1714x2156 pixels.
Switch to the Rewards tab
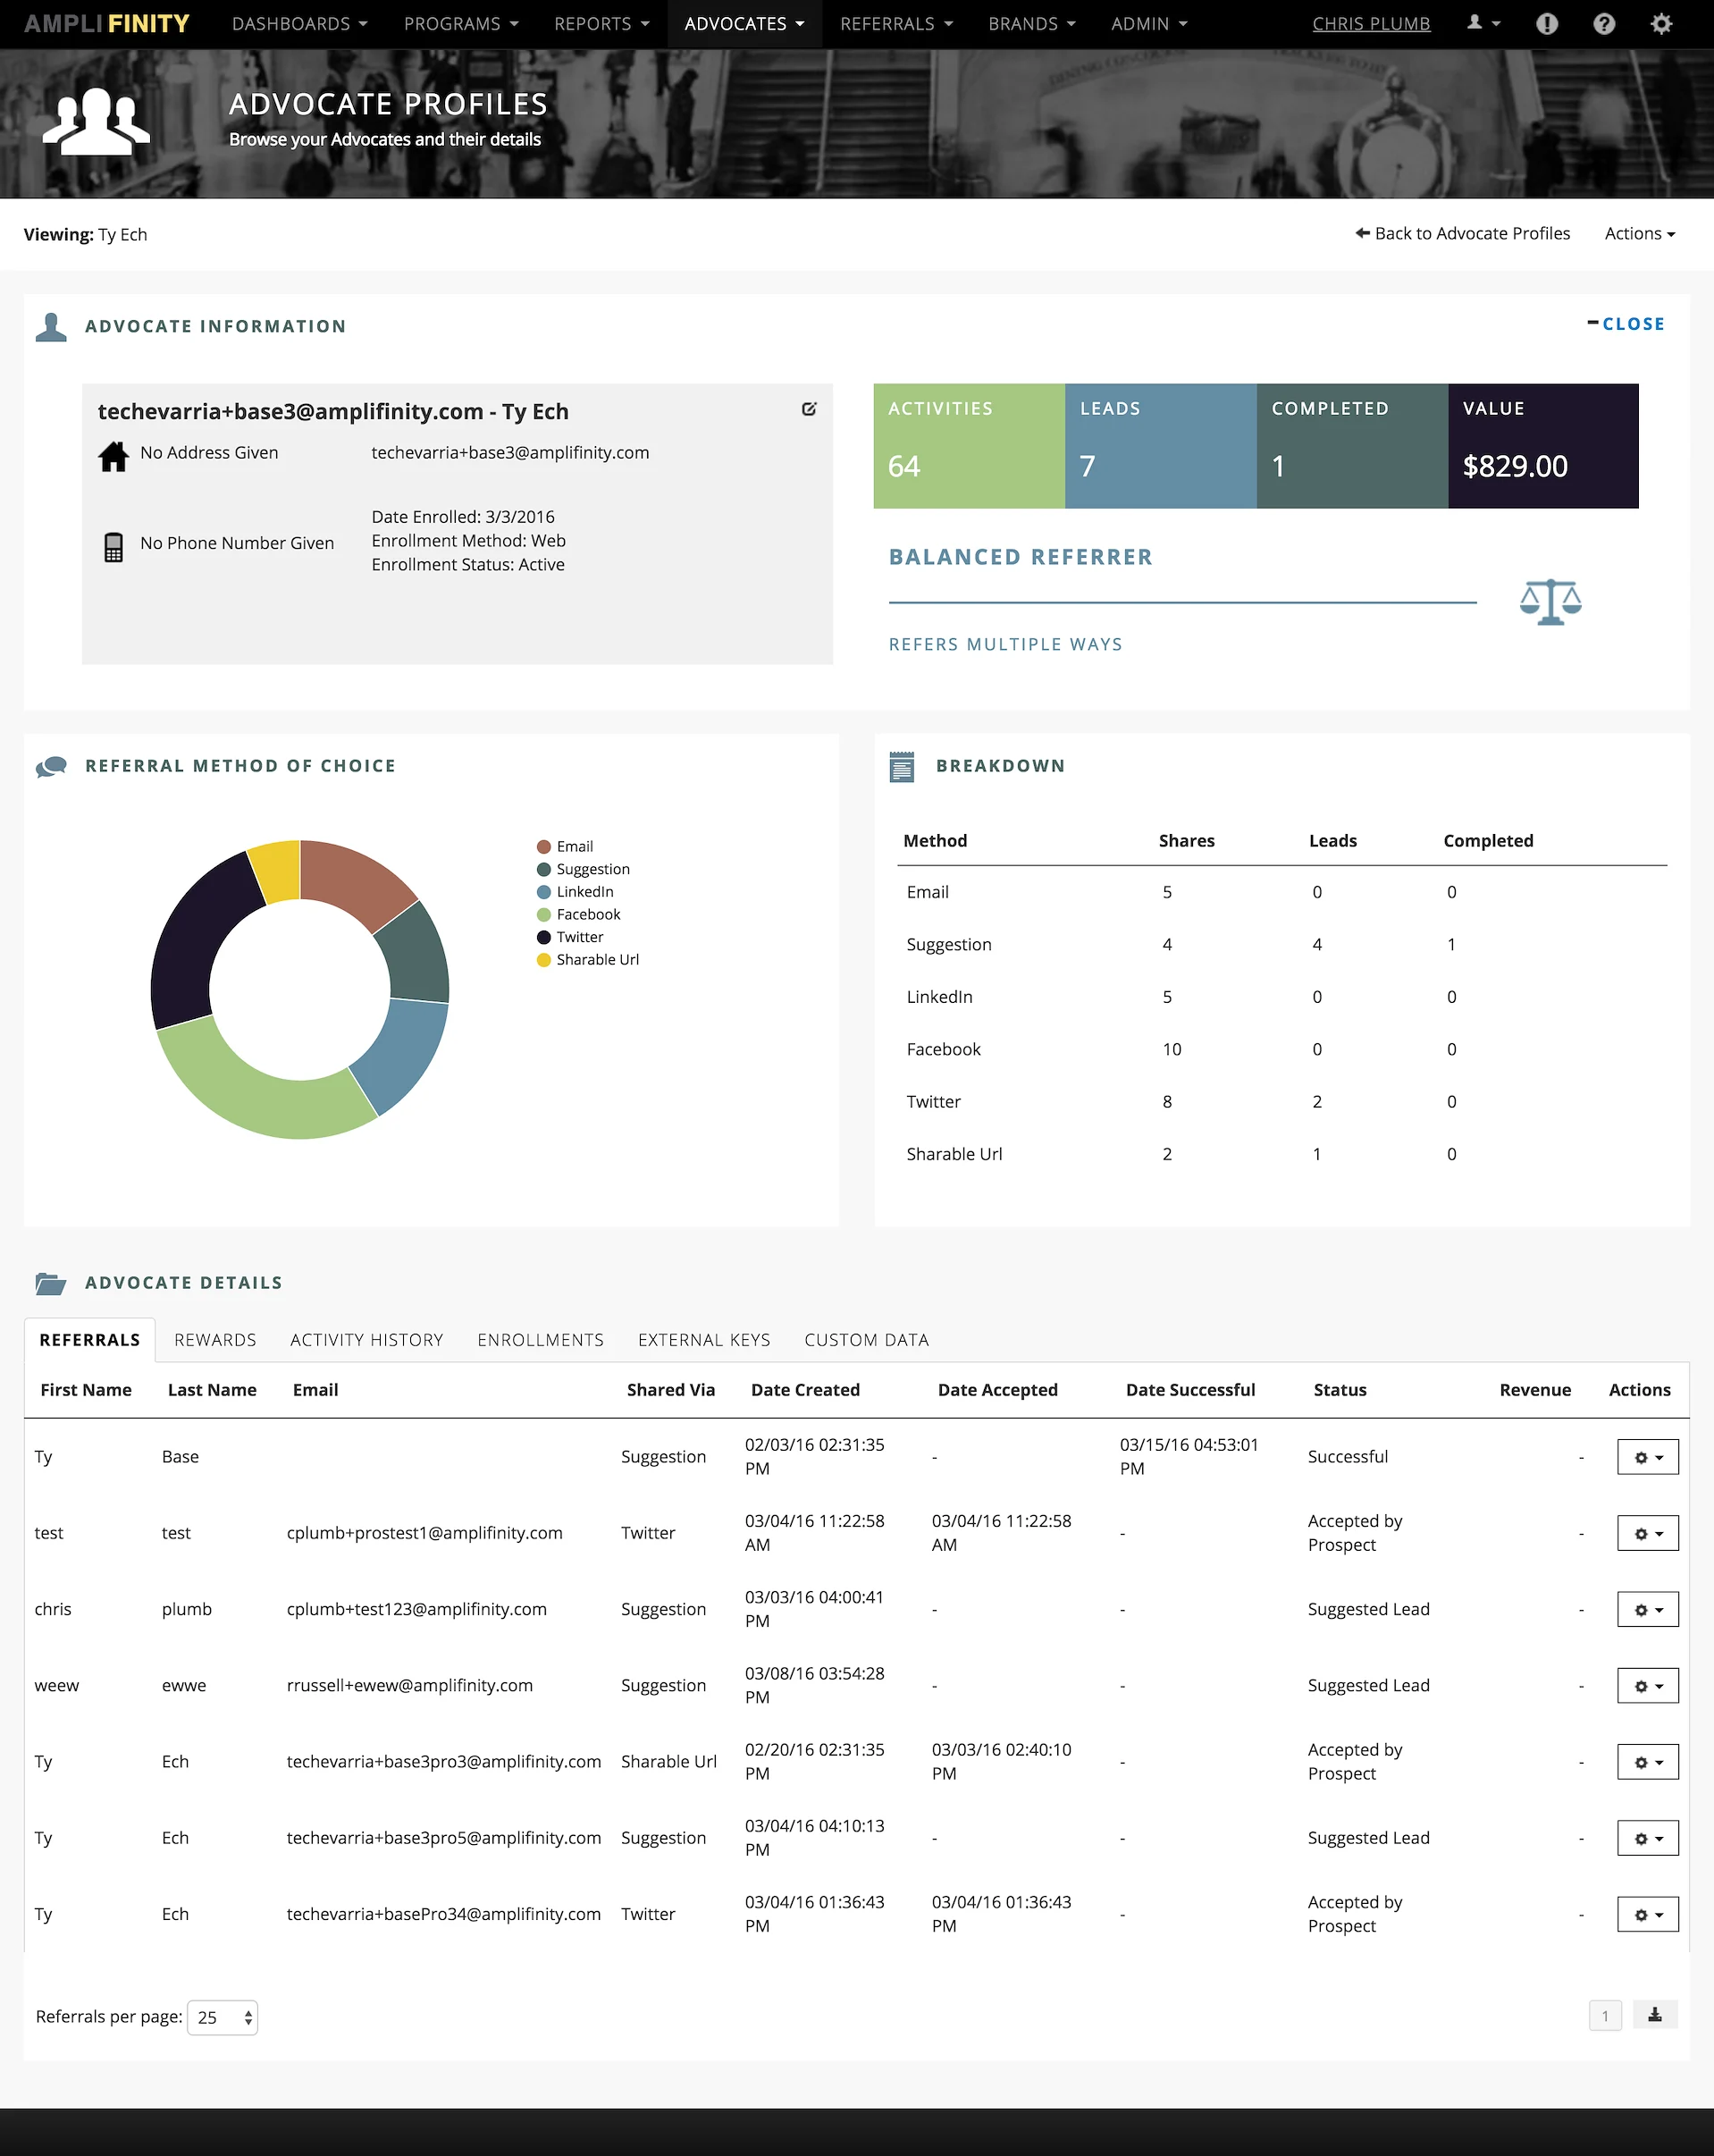[x=215, y=1340]
